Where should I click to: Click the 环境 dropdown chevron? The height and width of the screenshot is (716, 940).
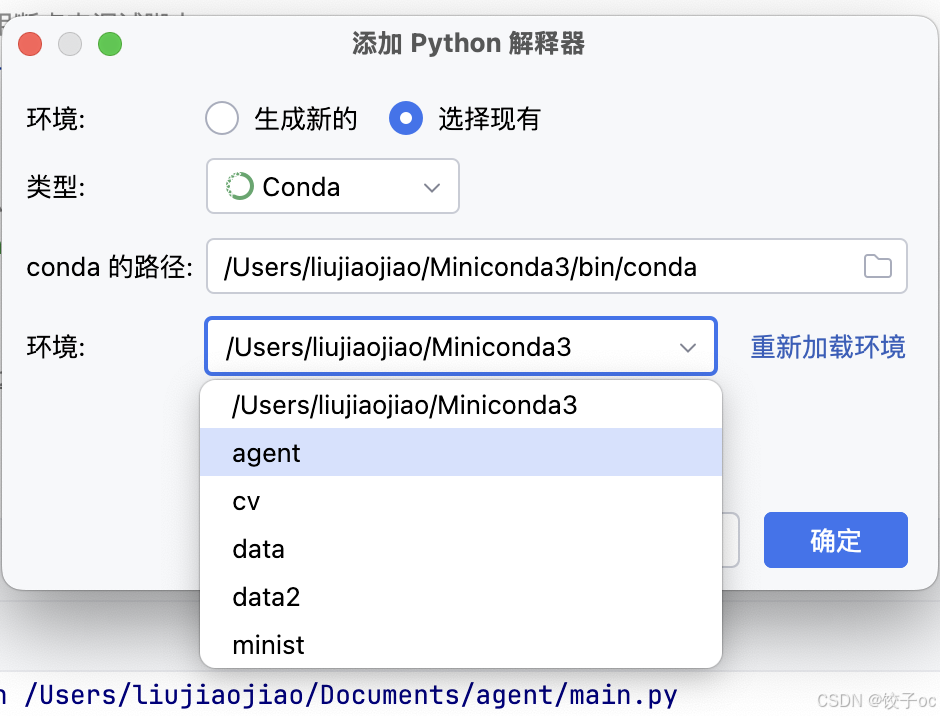coord(688,347)
